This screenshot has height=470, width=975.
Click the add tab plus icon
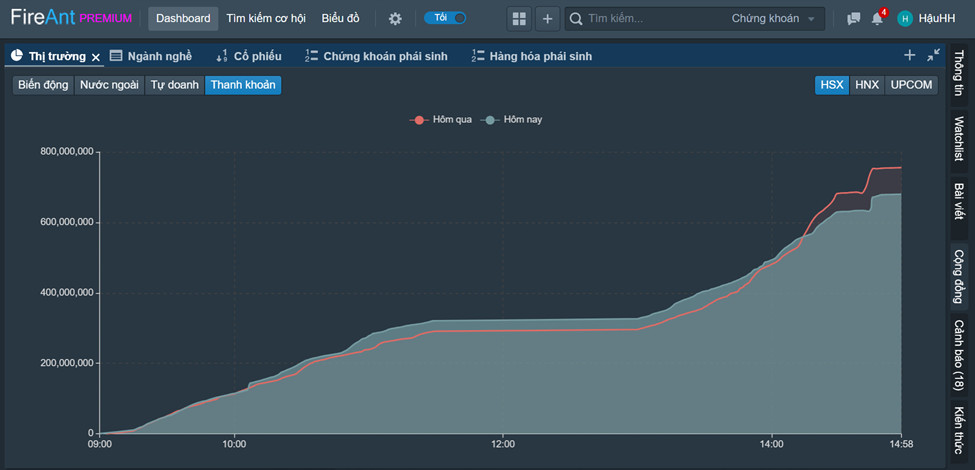click(909, 56)
